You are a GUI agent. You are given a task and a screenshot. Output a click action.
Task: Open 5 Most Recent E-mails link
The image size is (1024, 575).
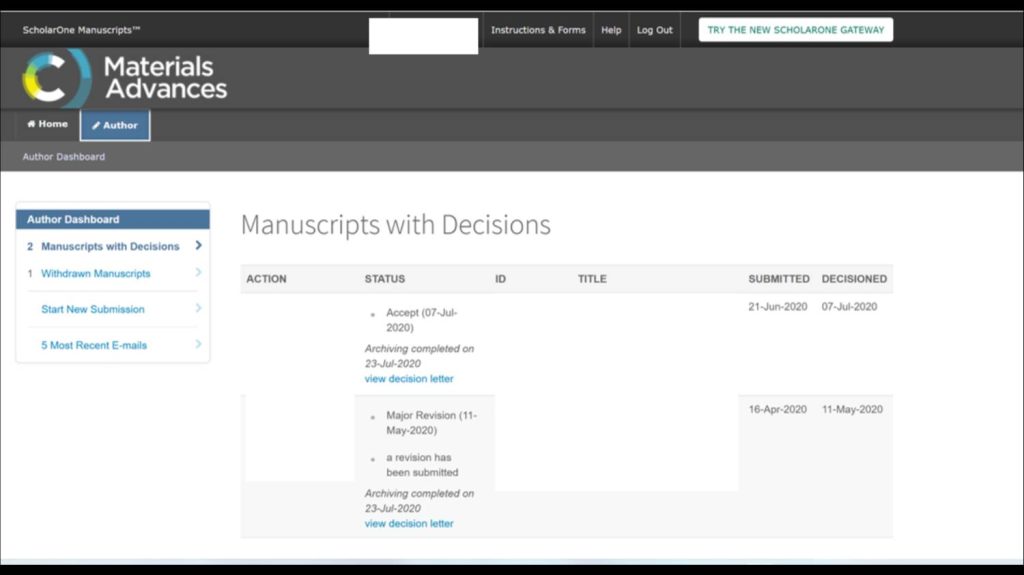94,346
